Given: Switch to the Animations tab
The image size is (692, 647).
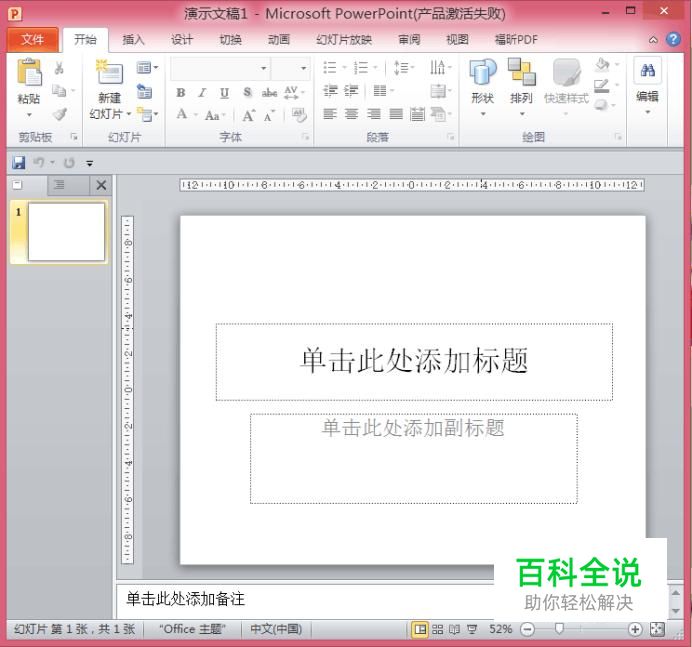Looking at the screenshot, I should click(279, 40).
